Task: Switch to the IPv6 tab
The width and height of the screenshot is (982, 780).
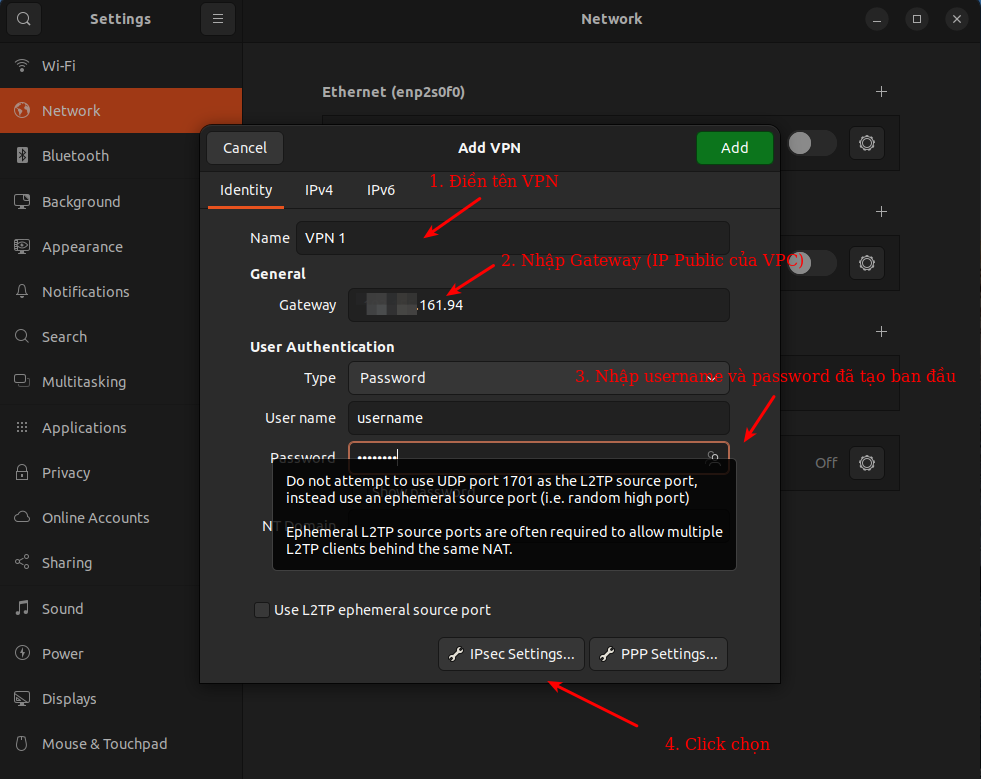Action: 381,190
